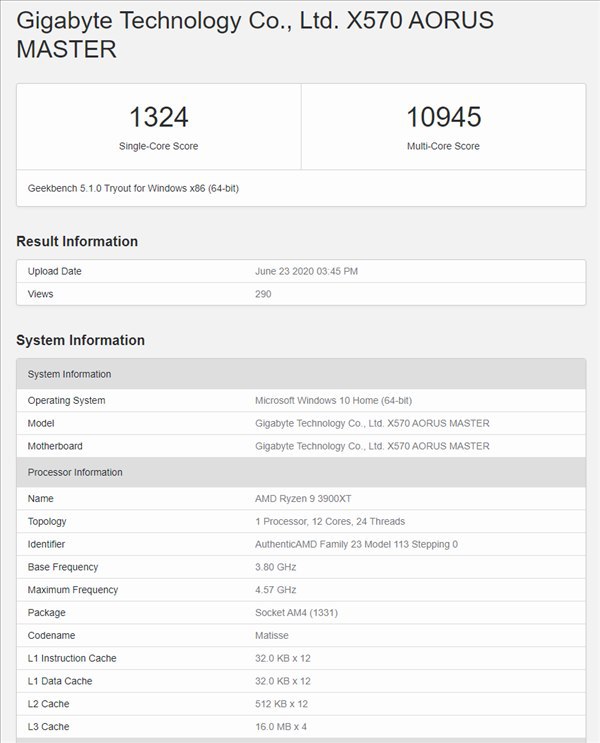
Task: Click the 'Topology' row label
Action: (x=47, y=521)
